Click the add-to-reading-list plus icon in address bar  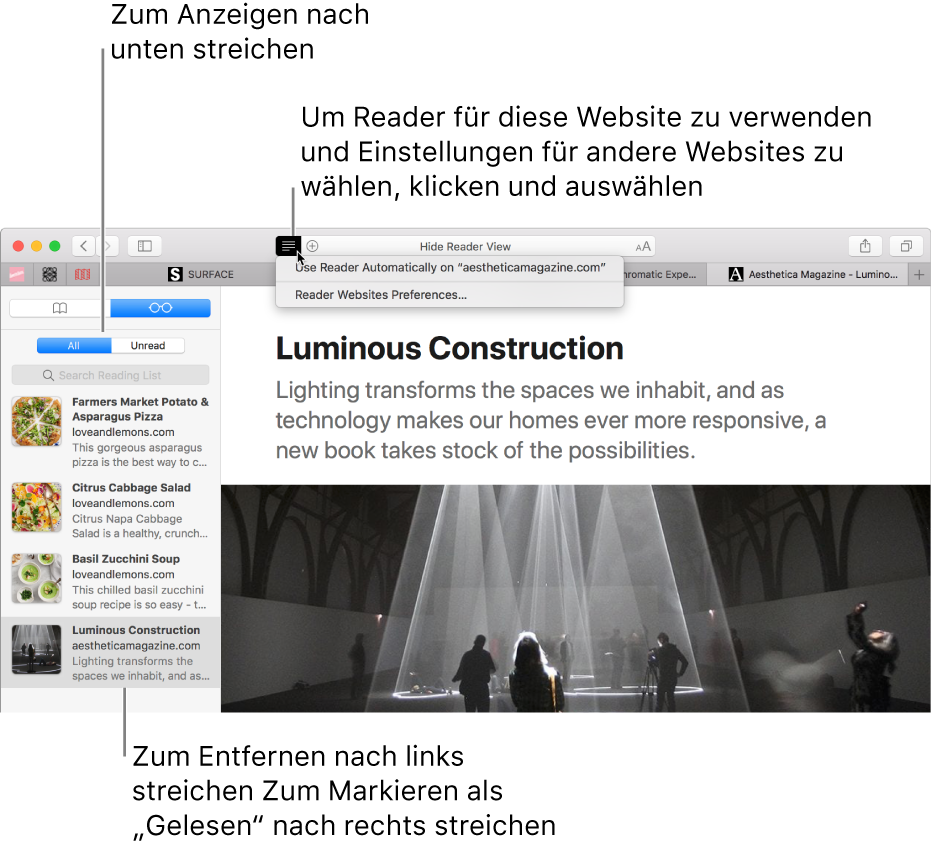312,246
